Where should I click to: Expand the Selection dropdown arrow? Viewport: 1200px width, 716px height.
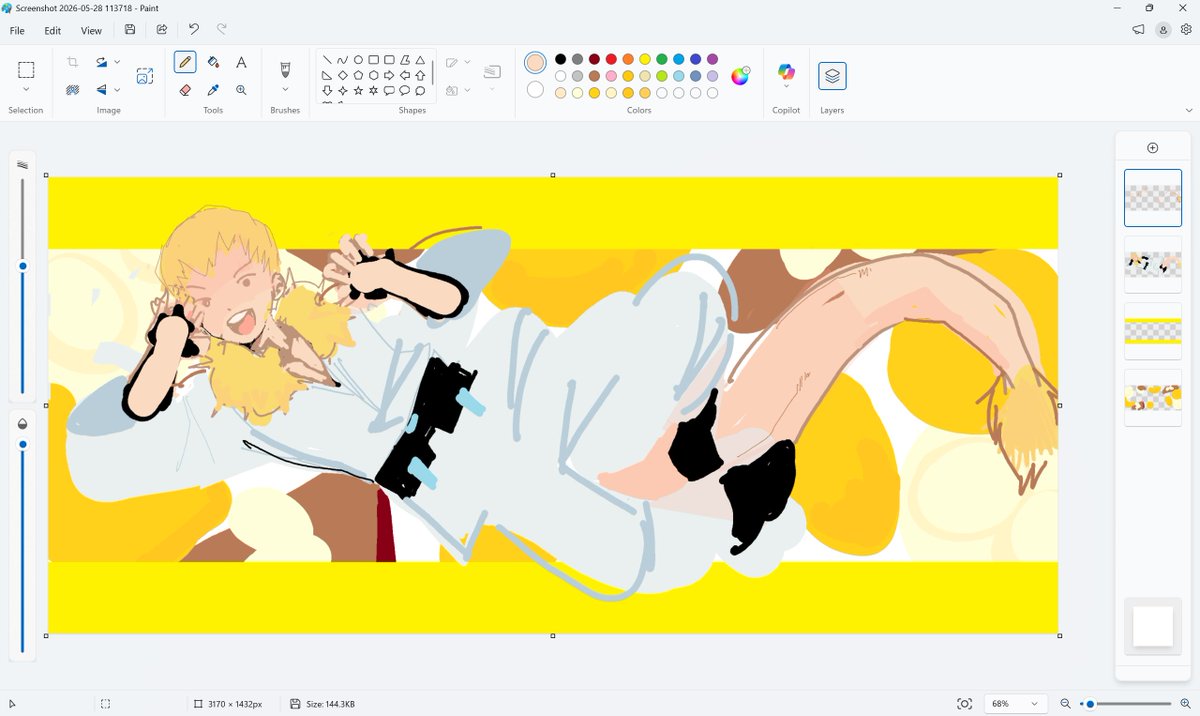(x=26, y=90)
